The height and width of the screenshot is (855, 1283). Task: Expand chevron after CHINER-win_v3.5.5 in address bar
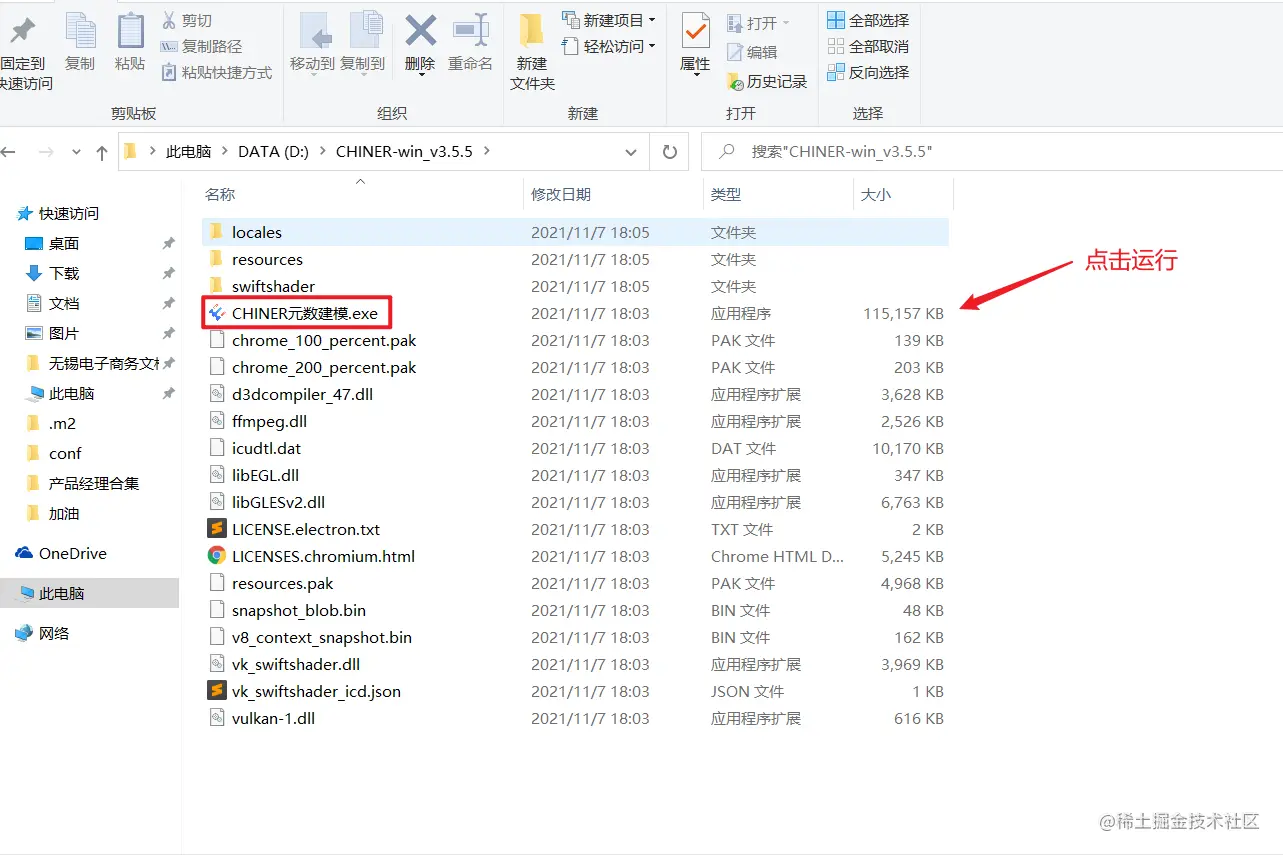pos(487,152)
